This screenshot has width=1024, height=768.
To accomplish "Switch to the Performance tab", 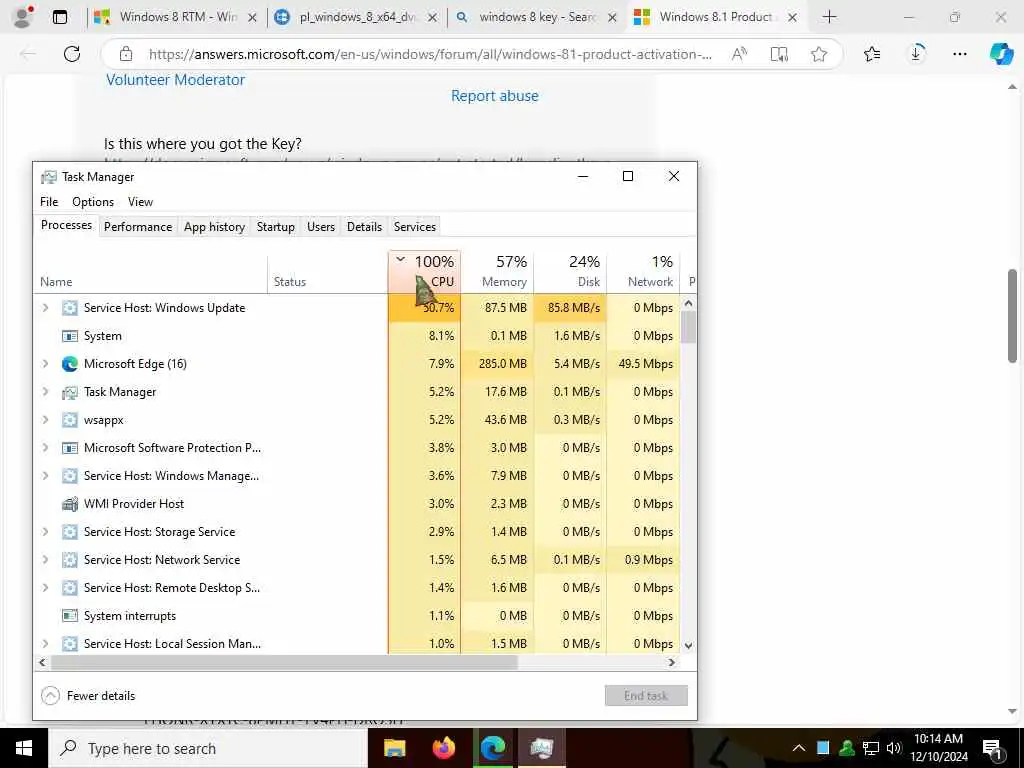I will tap(138, 227).
